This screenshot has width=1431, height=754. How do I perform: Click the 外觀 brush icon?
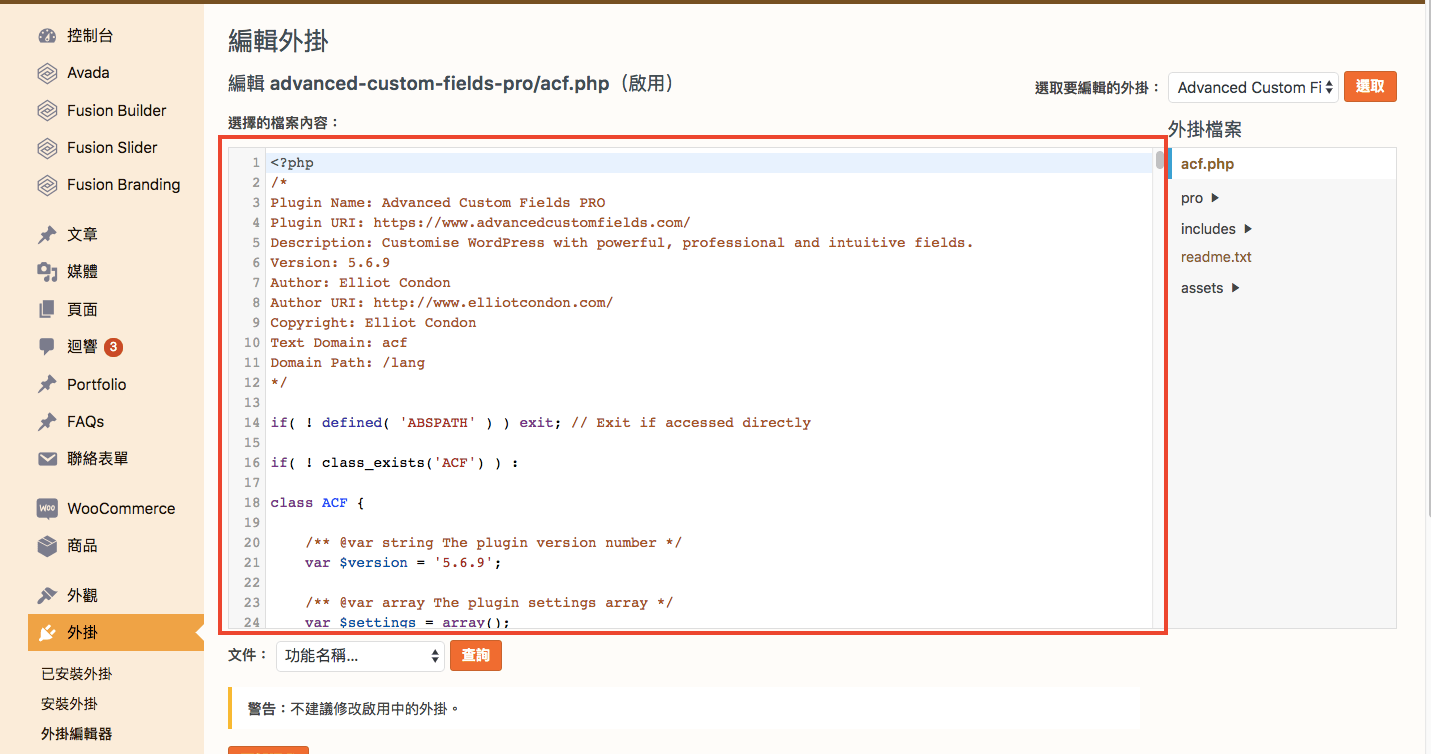pos(47,596)
